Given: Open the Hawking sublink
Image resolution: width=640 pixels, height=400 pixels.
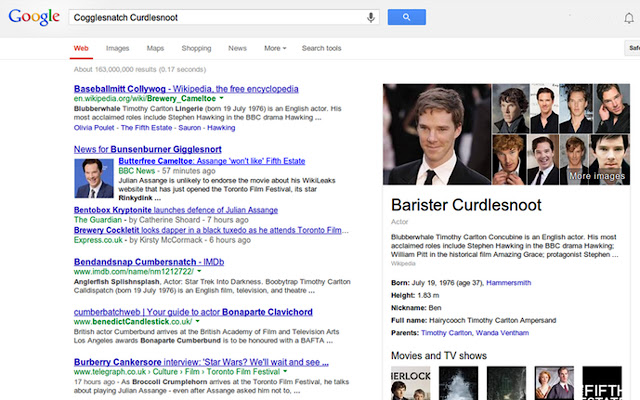Looking at the screenshot, I should tap(221, 128).
